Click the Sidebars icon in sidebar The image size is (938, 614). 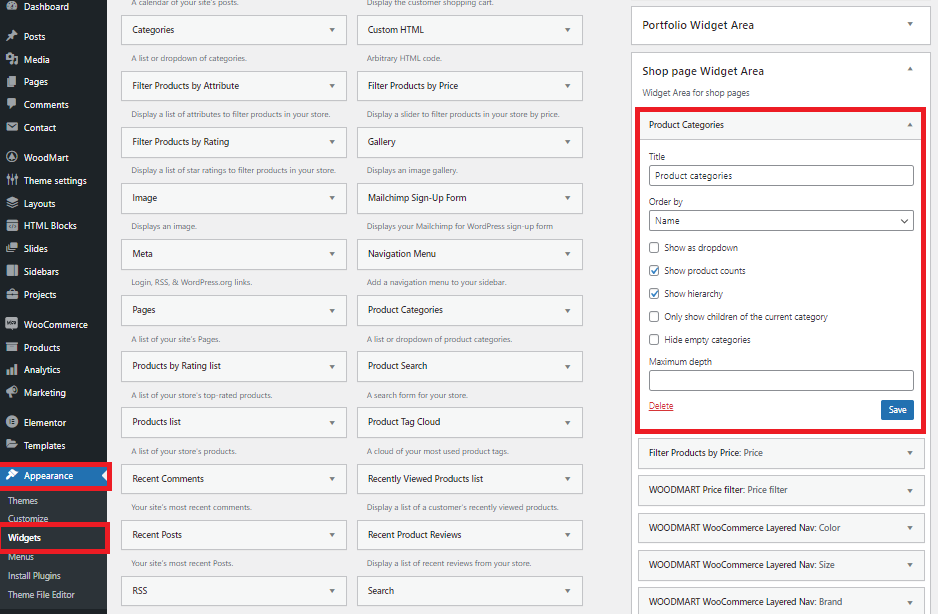click(12, 270)
